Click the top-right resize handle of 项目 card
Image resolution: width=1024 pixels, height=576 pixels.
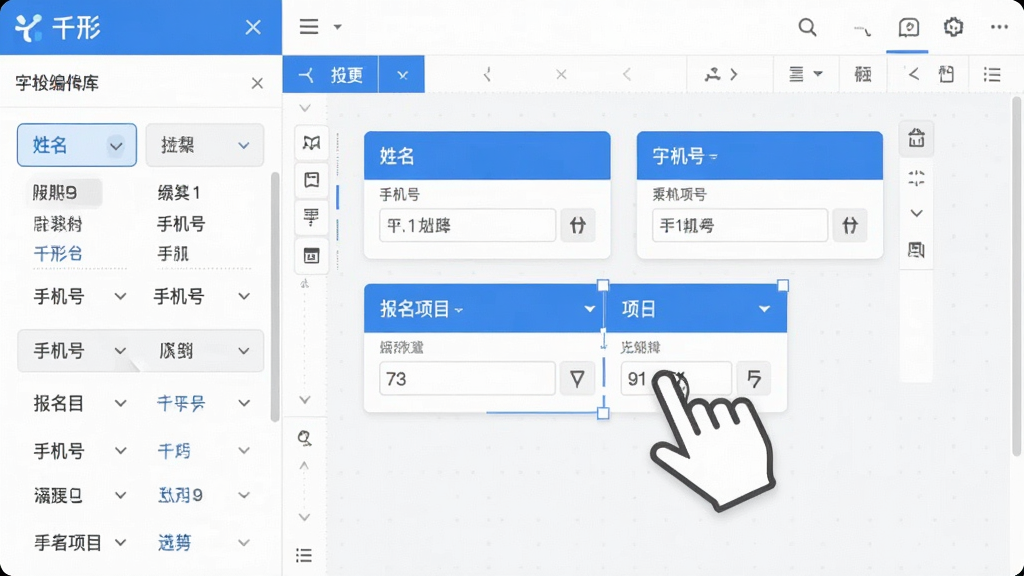783,285
